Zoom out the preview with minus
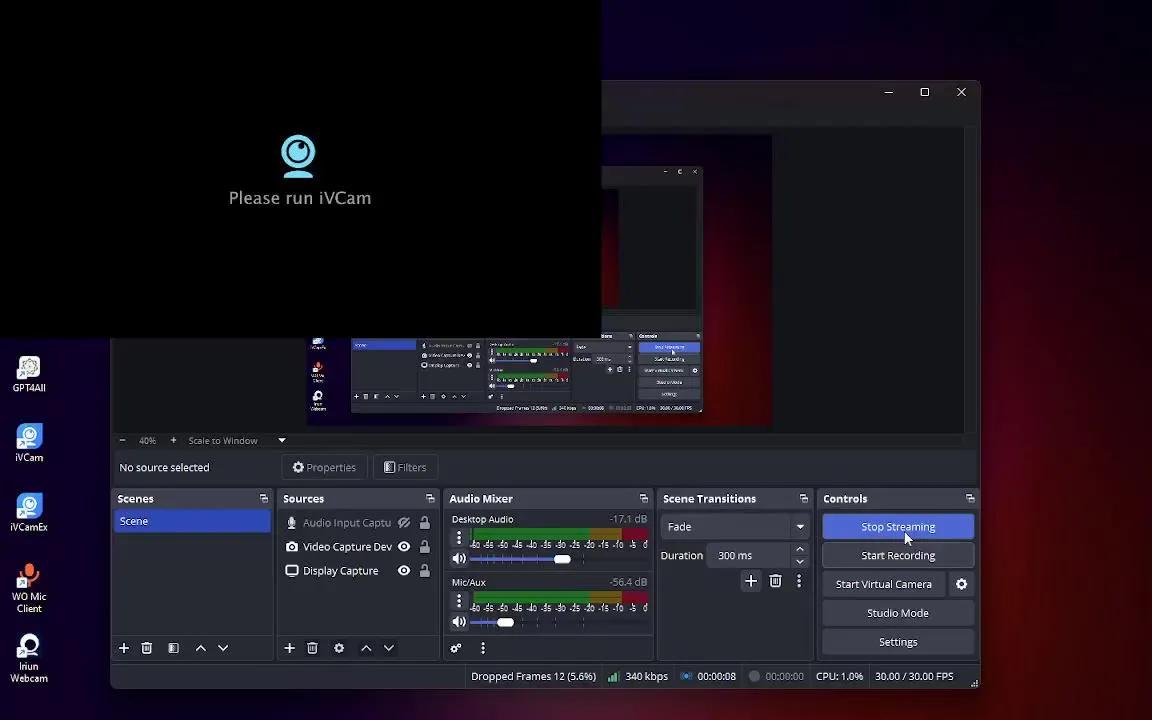This screenshot has width=1152, height=720. click(x=123, y=440)
